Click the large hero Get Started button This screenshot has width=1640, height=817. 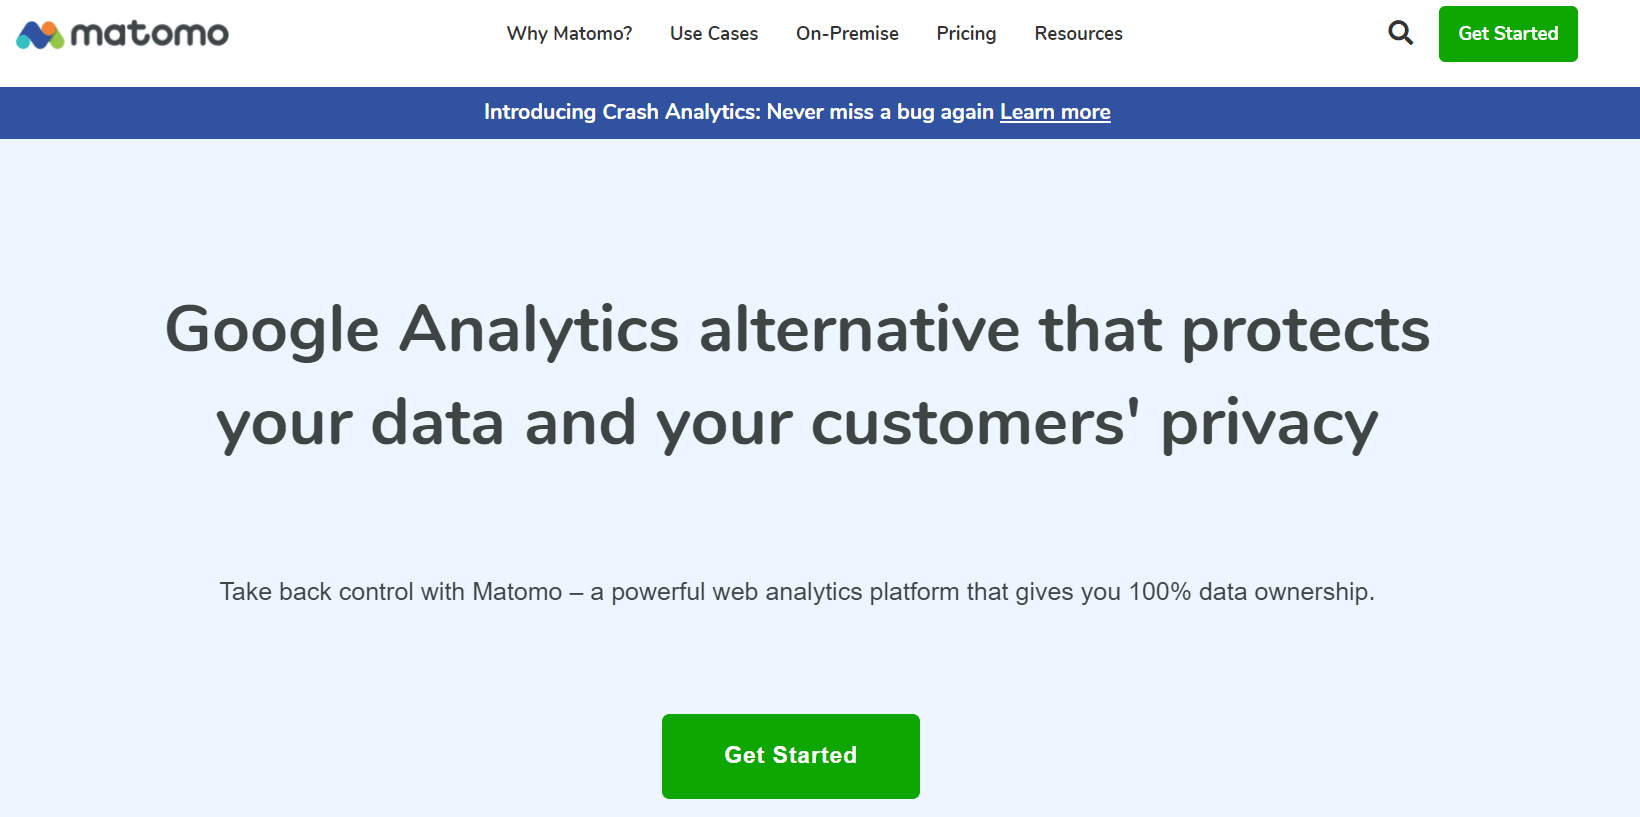[x=790, y=756]
